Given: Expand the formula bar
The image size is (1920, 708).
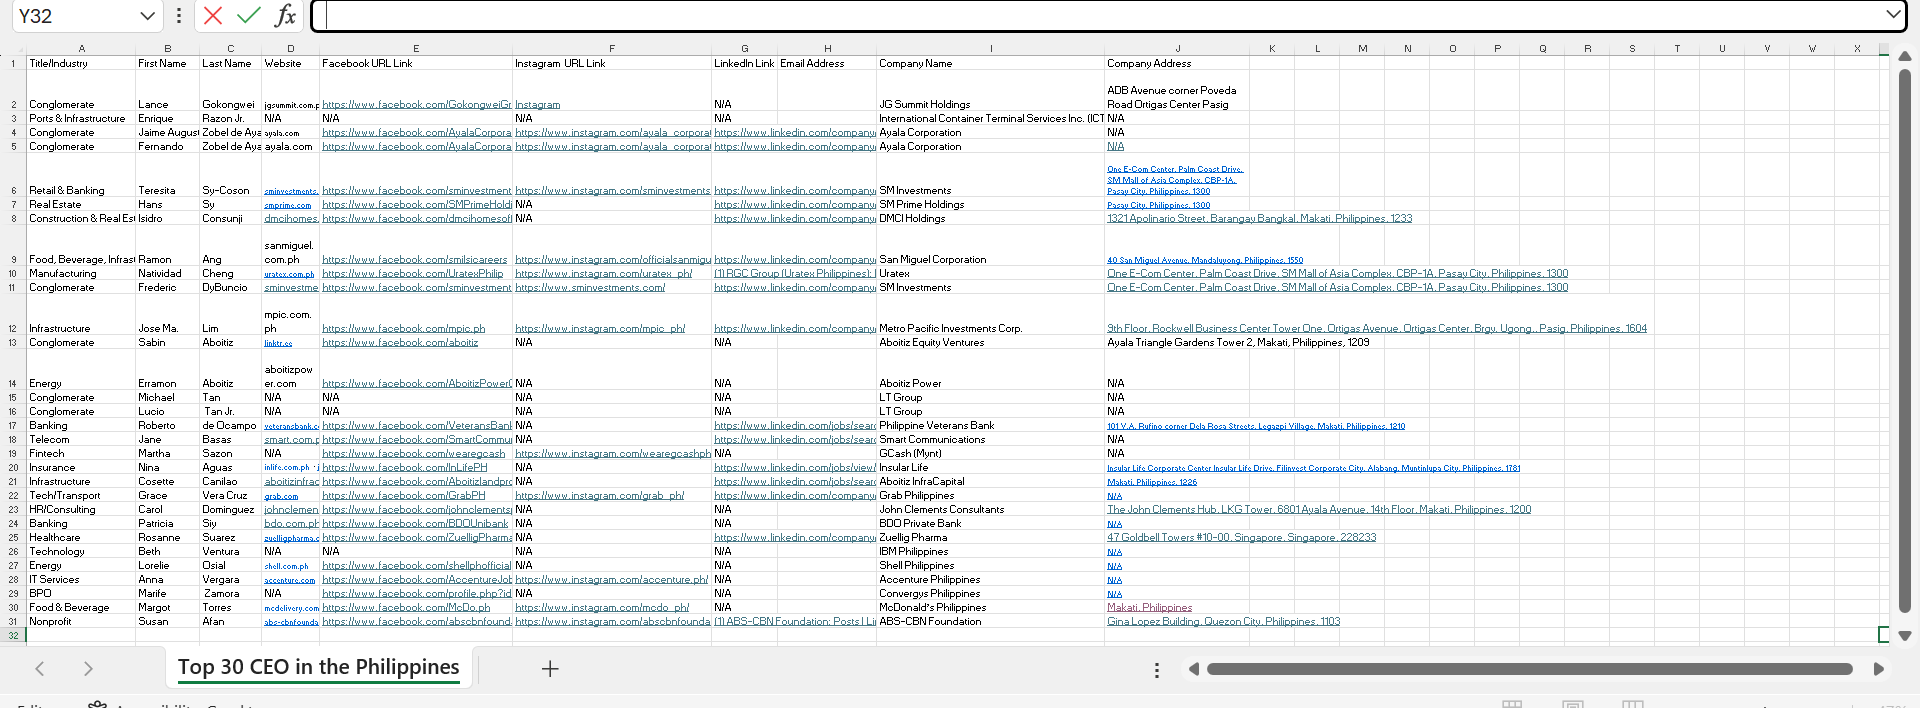Looking at the screenshot, I should click(1893, 14).
